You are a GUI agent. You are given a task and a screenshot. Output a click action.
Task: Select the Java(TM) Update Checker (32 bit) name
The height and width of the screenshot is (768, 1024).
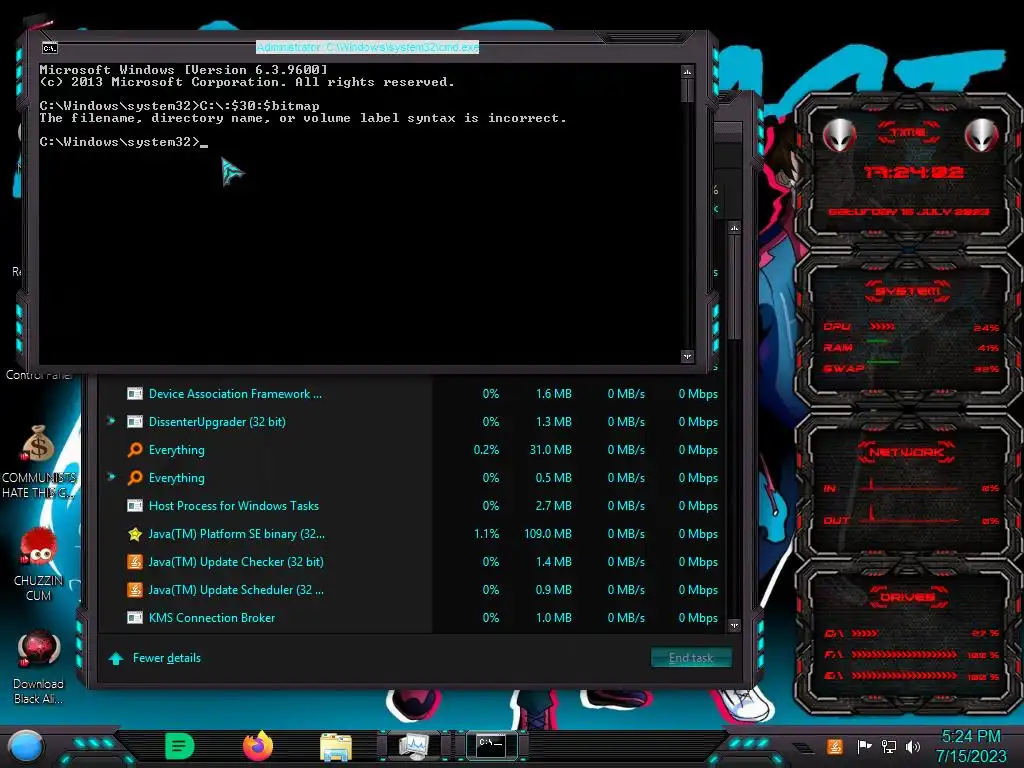pyautogui.click(x=236, y=562)
